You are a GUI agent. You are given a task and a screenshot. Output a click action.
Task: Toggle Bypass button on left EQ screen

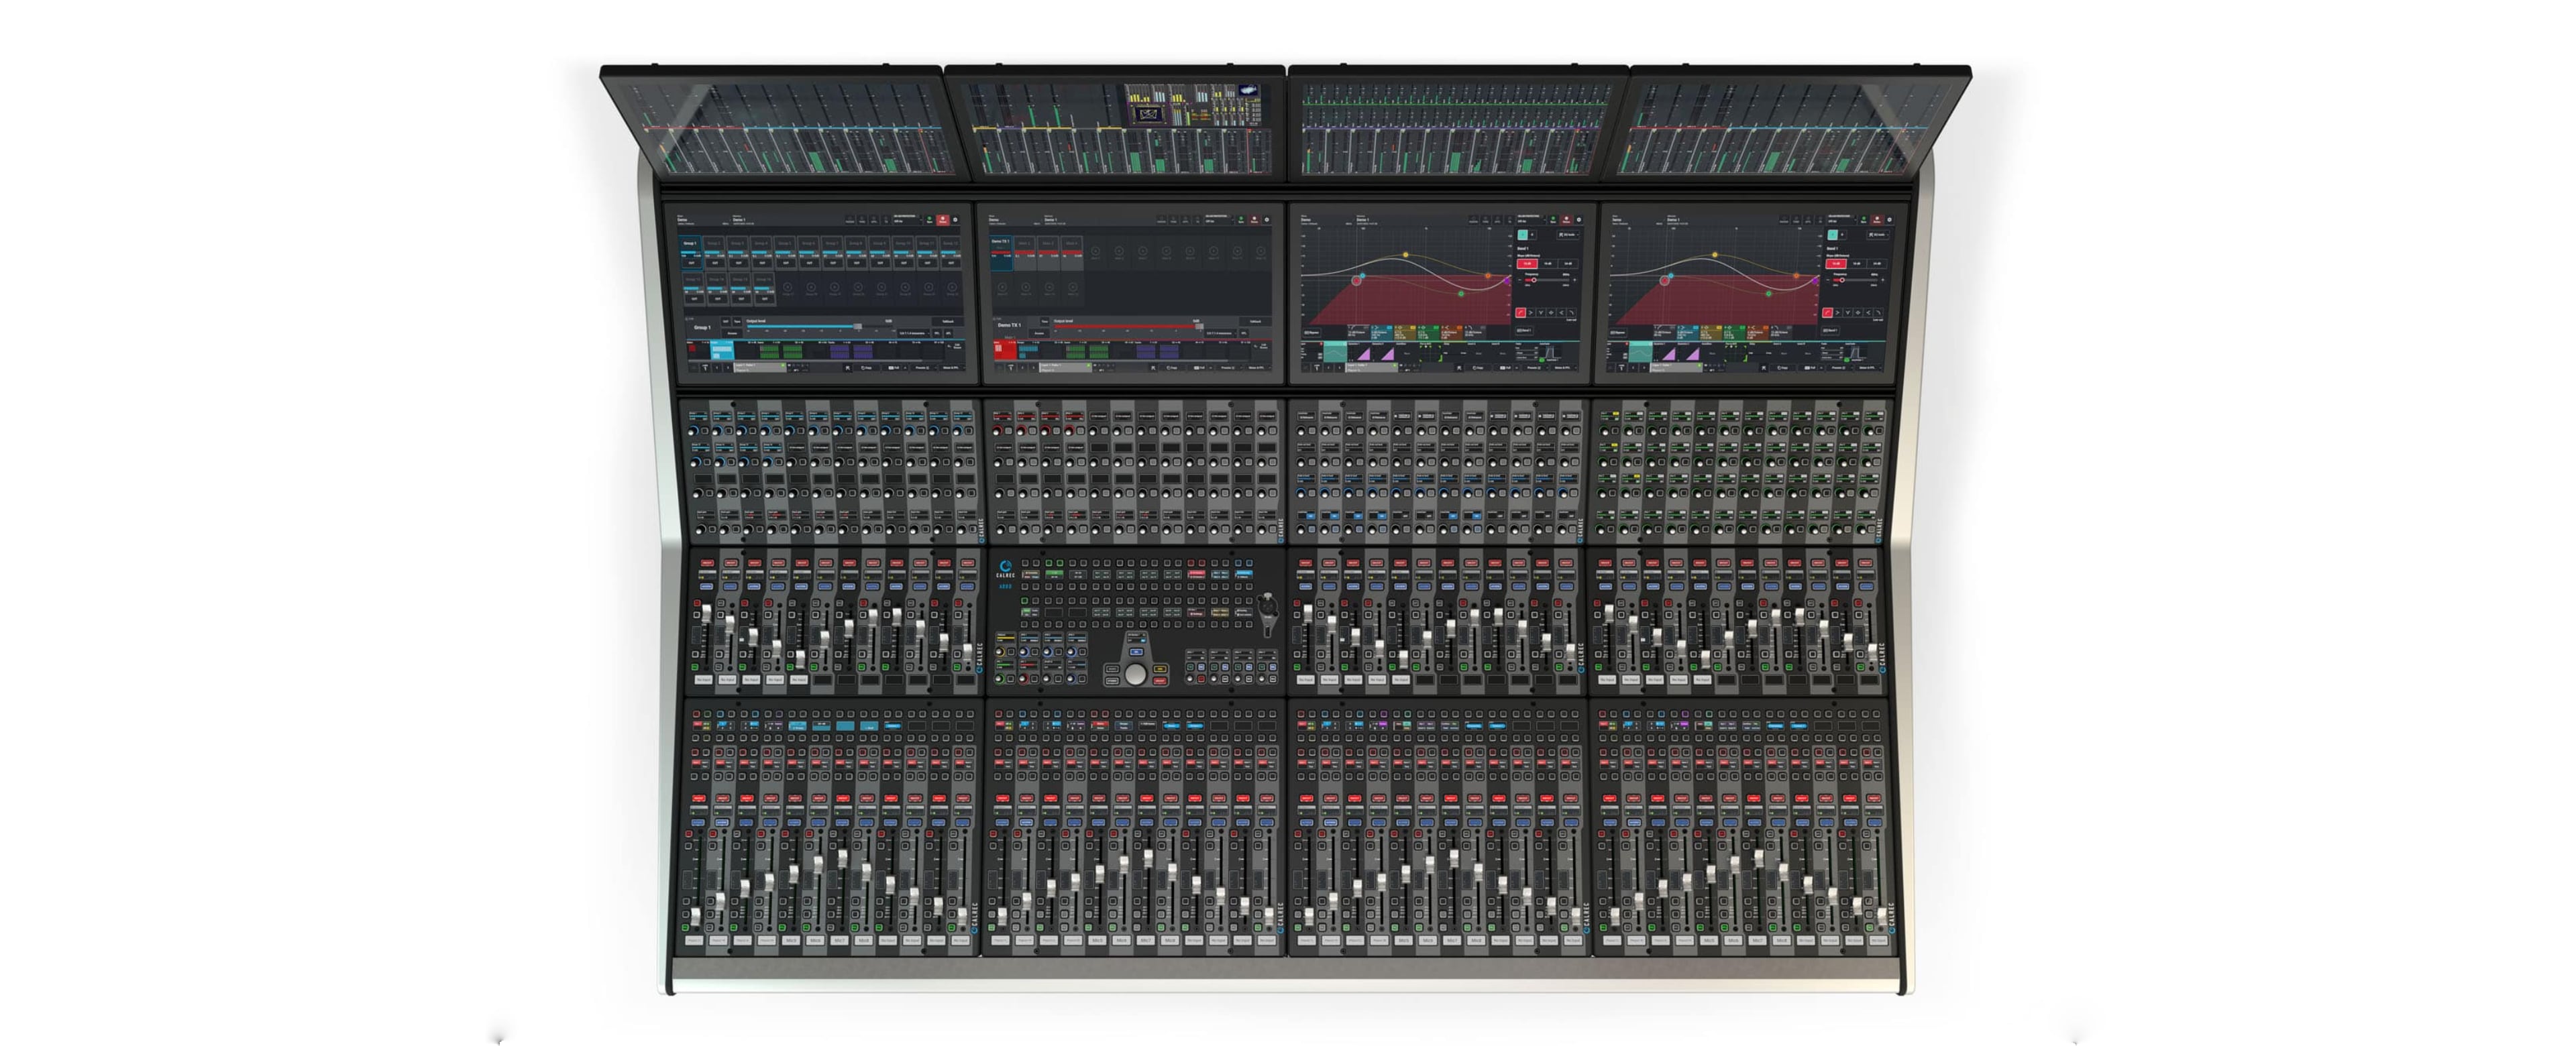coord(1312,333)
